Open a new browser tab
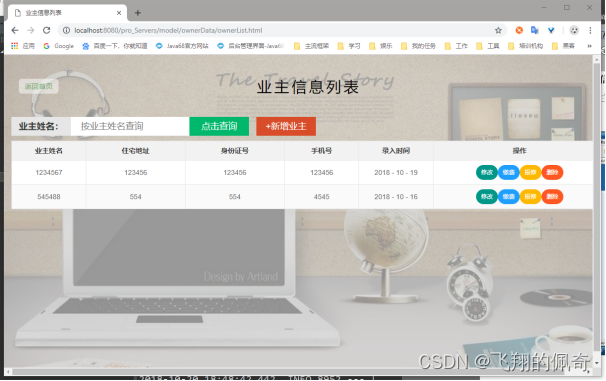 [x=138, y=13]
